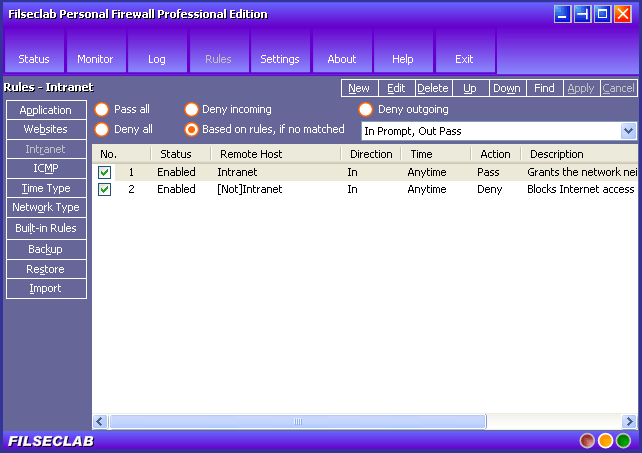
Task: Uncheck the rule 1 Intranet checkbox
Action: (105, 173)
